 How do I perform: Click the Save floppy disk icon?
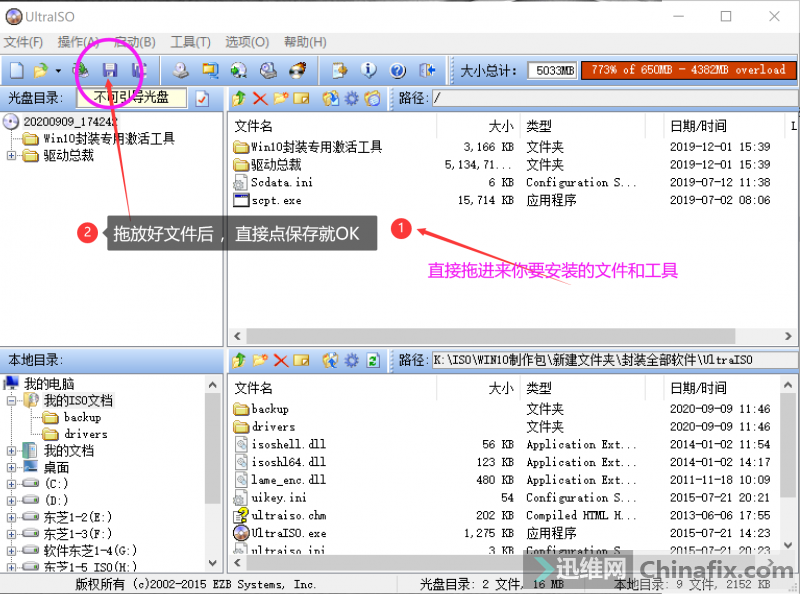tap(110, 70)
